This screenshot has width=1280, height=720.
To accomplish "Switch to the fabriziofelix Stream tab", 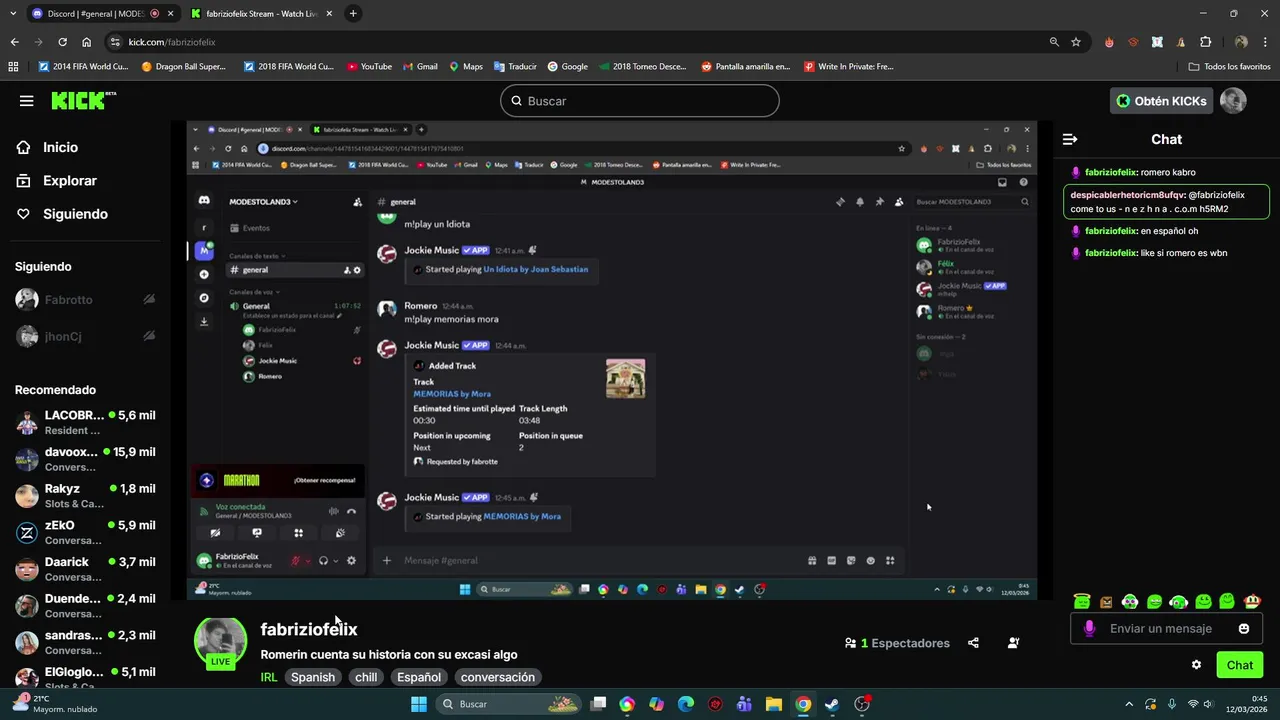I will pyautogui.click(x=262, y=14).
